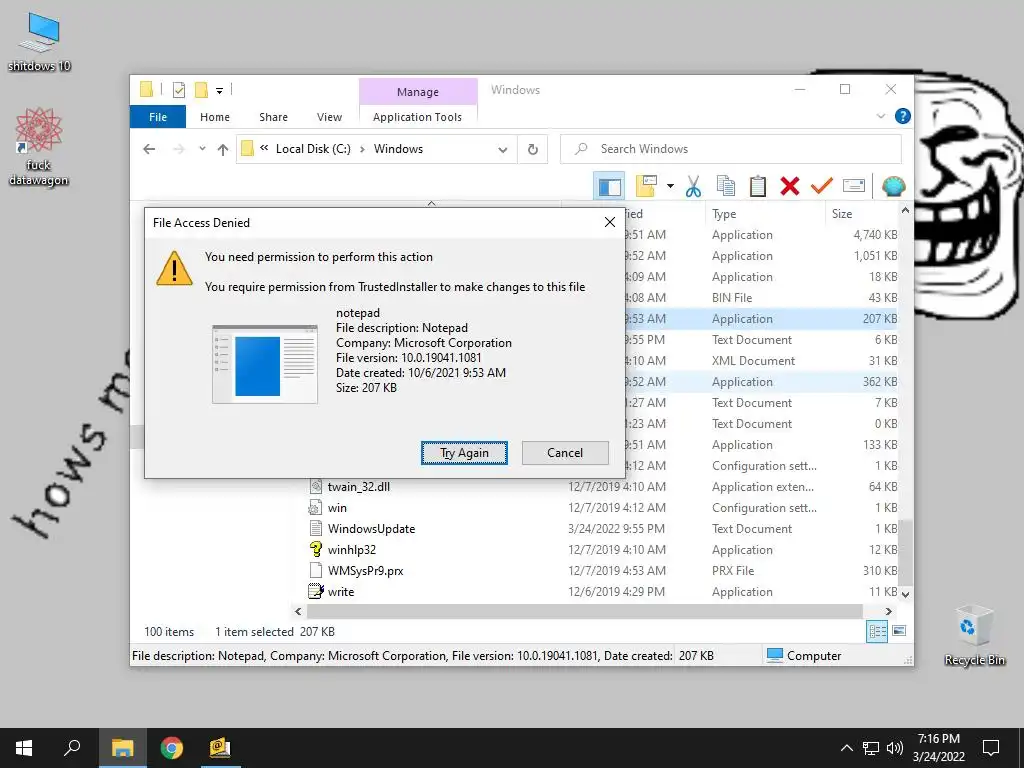Go up one folder level

tap(223, 149)
